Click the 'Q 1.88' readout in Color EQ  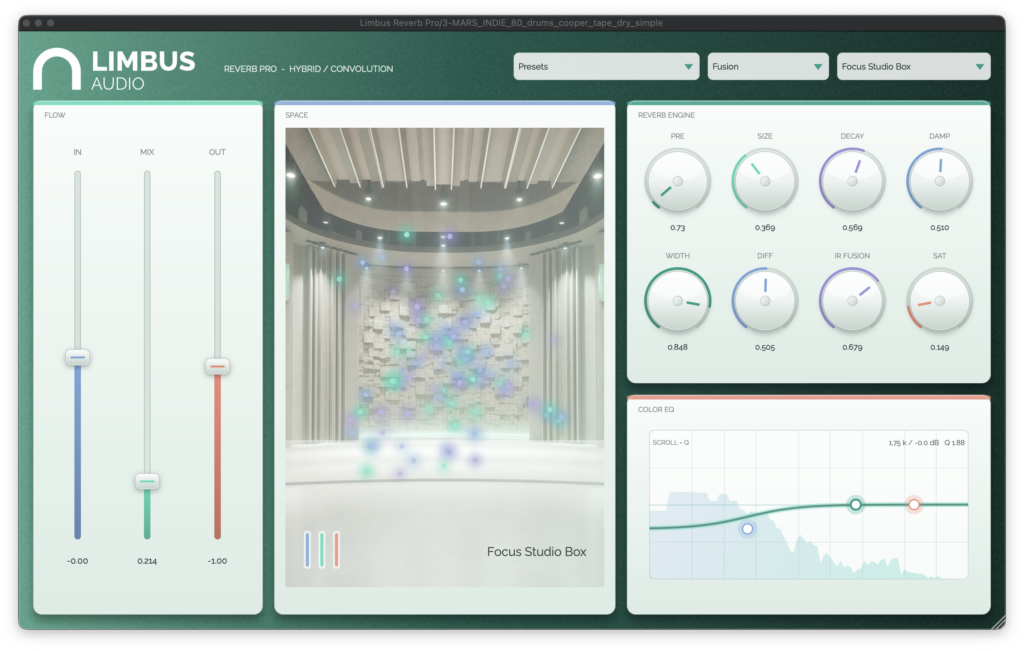point(954,443)
